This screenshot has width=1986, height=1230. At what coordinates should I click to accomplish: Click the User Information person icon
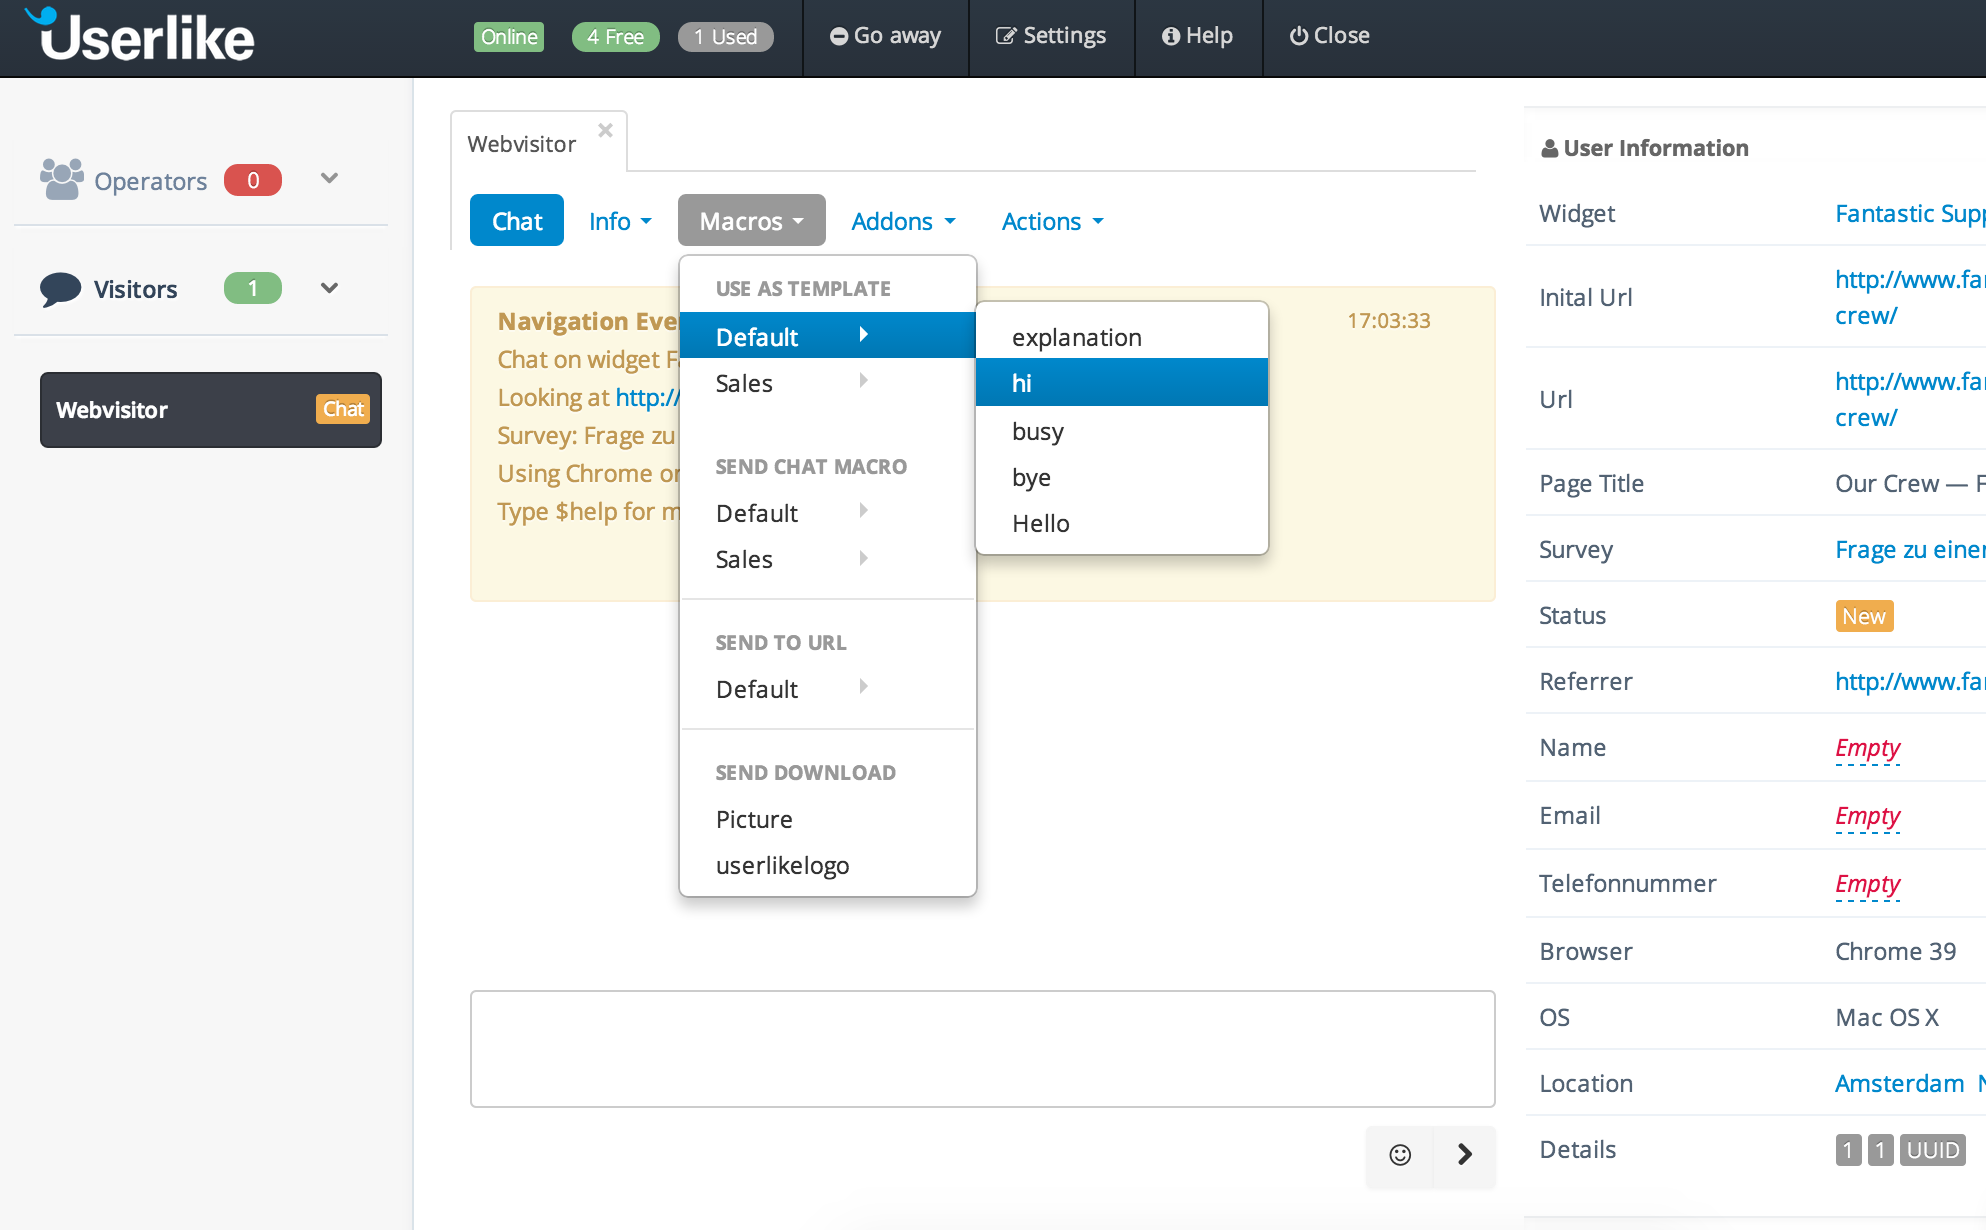1549,149
